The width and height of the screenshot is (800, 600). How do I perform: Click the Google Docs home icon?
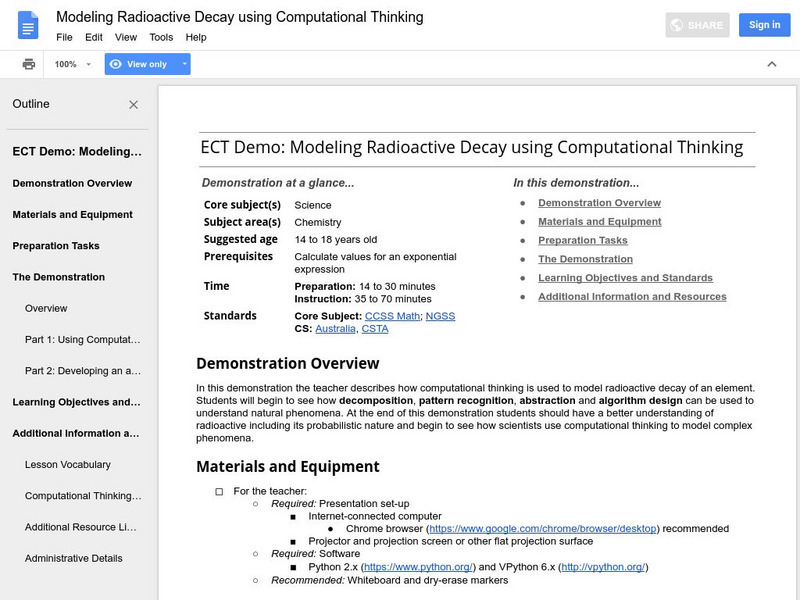point(28,25)
